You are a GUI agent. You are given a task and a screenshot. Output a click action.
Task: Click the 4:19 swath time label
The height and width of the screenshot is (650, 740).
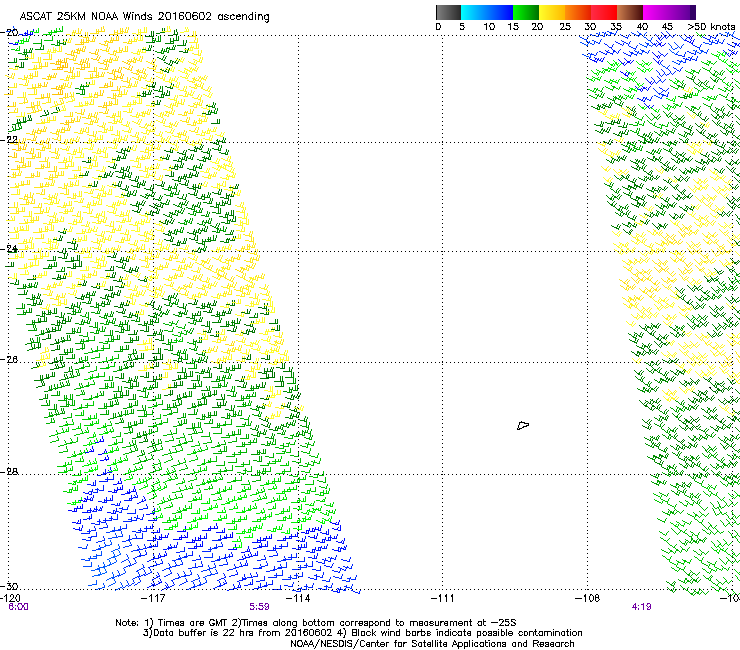pos(641,607)
